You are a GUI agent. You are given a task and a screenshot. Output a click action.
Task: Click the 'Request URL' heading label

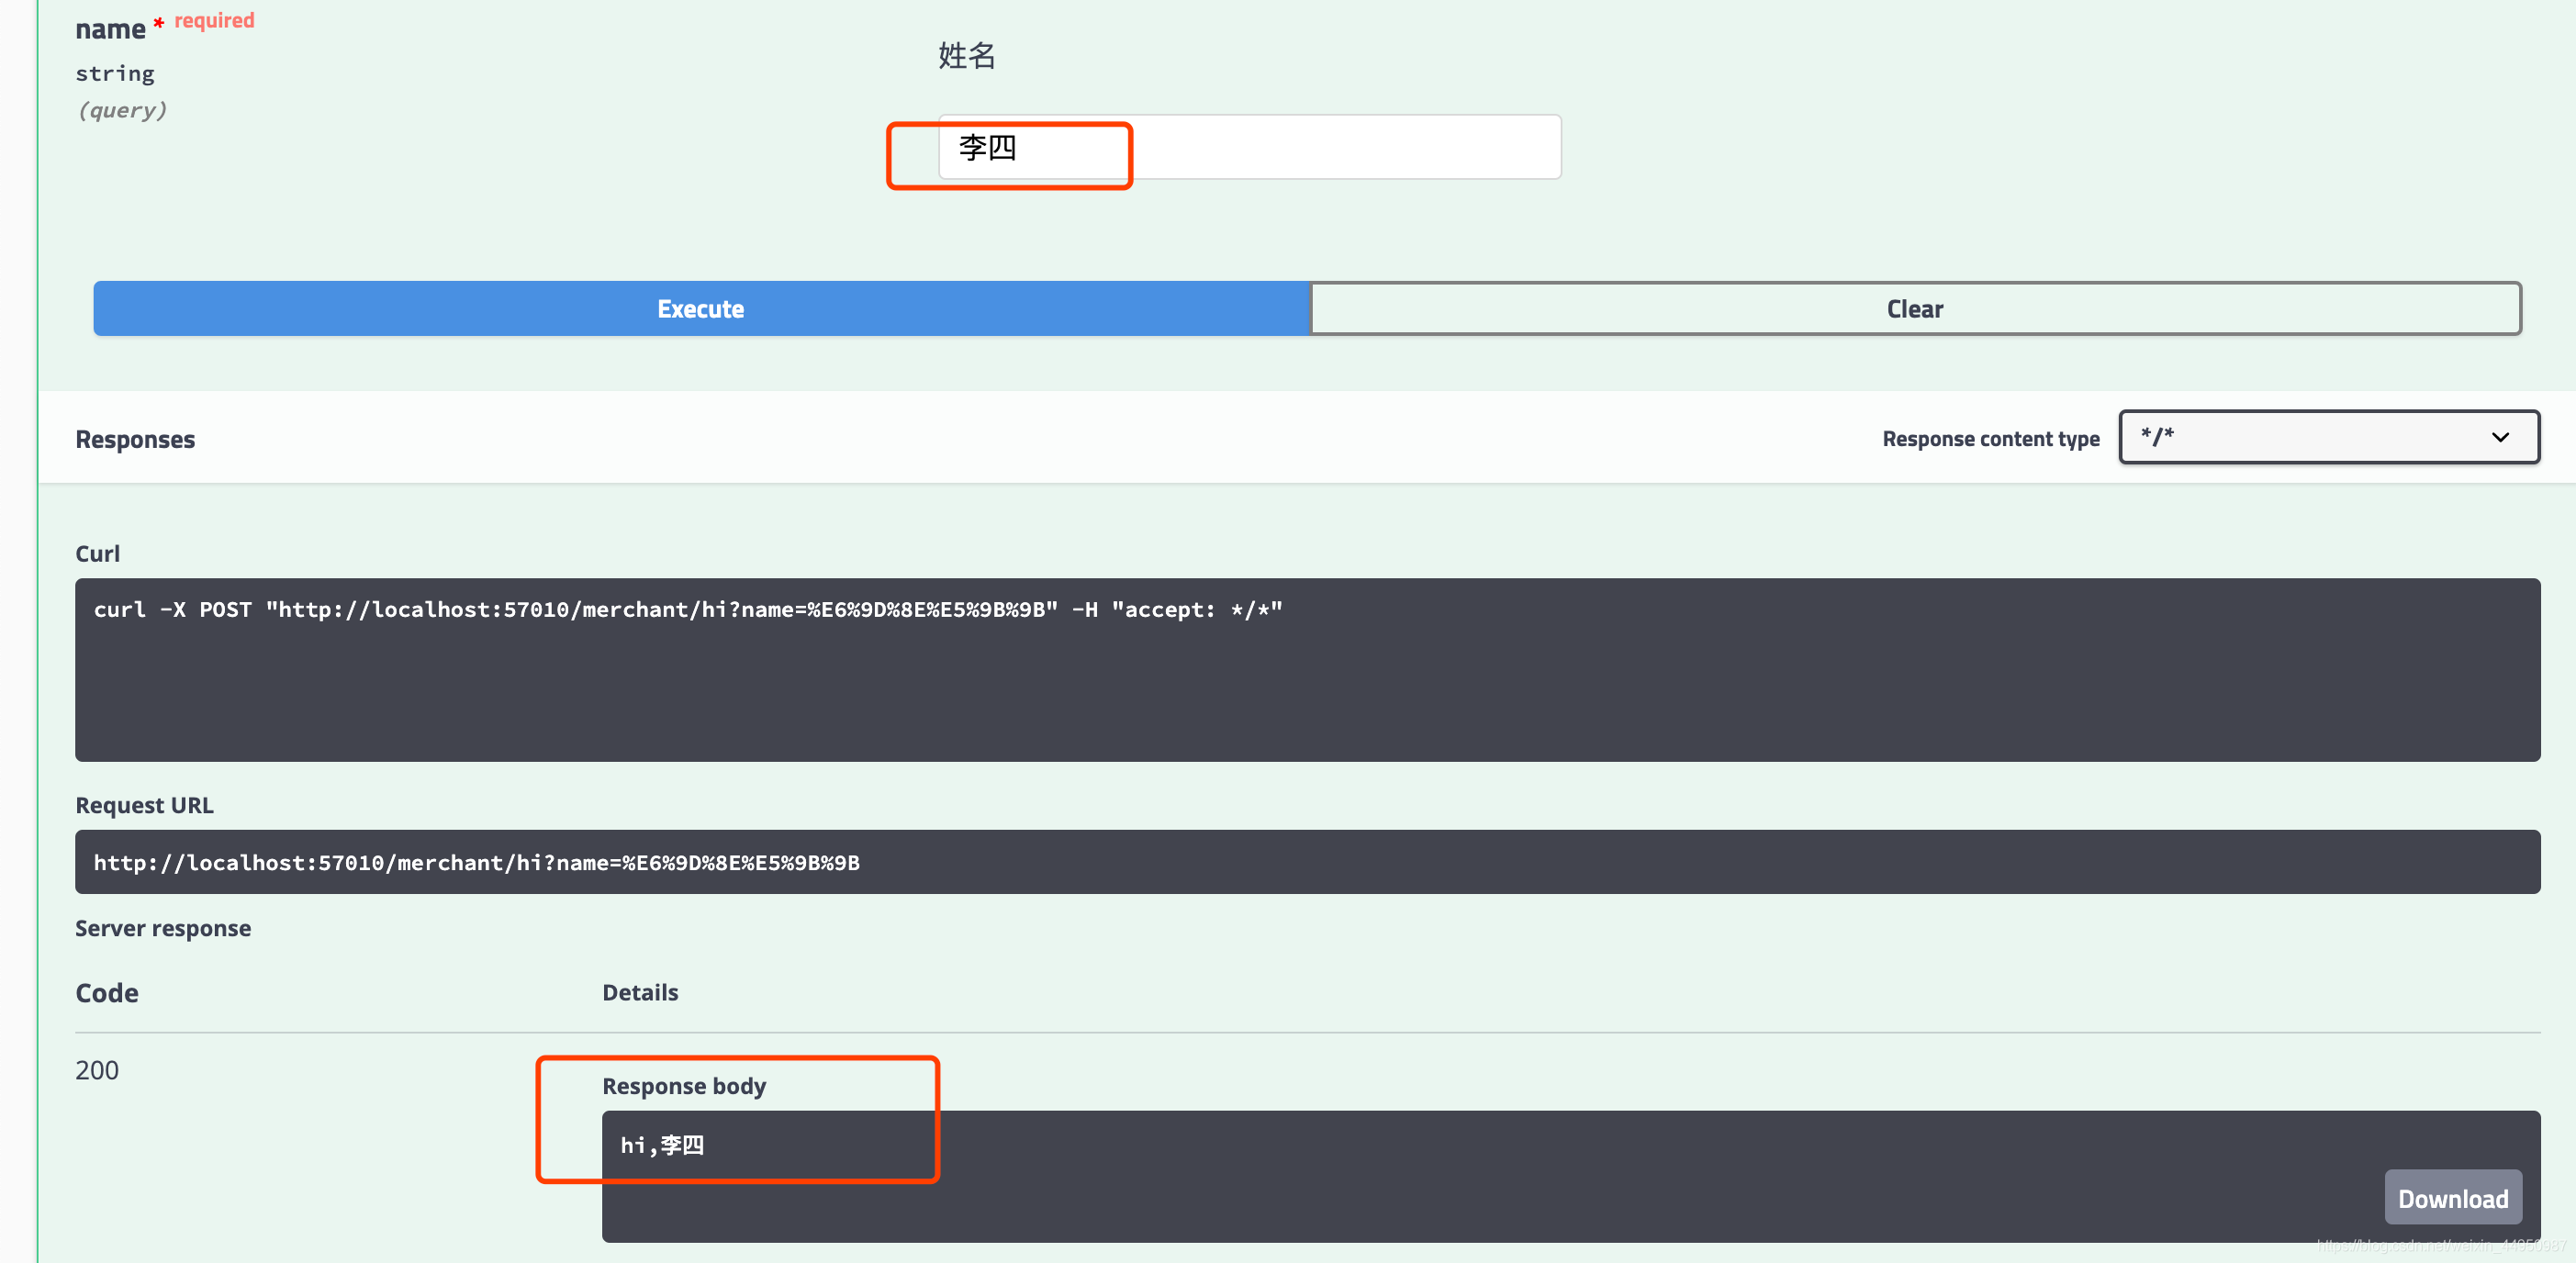tap(144, 805)
